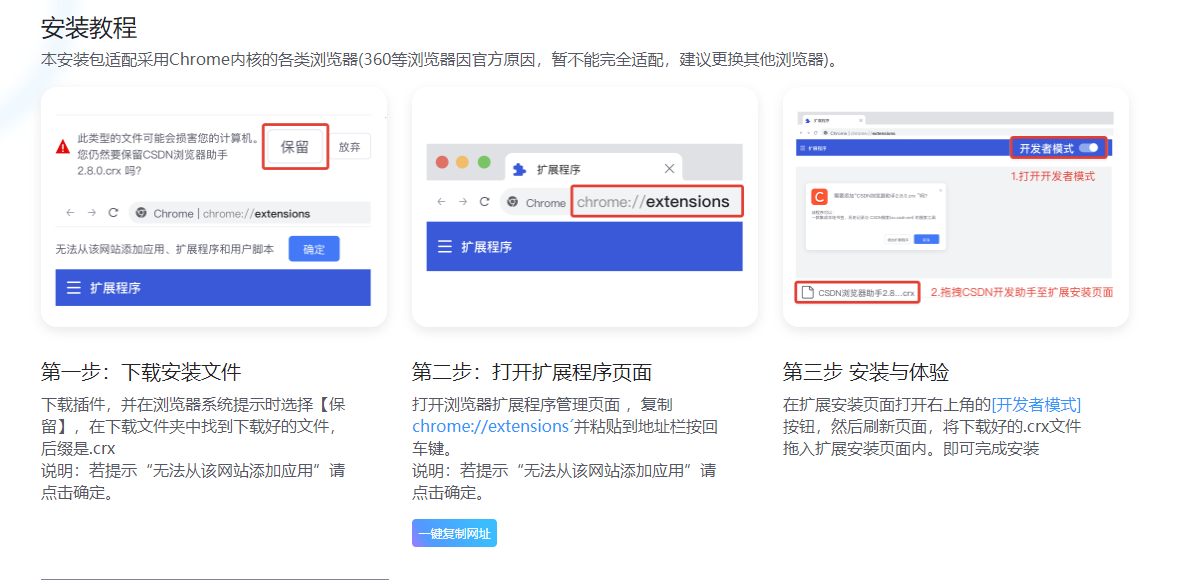The height and width of the screenshot is (584, 1182).
Task: Click red window dot in step-two image
Action: tap(442, 163)
